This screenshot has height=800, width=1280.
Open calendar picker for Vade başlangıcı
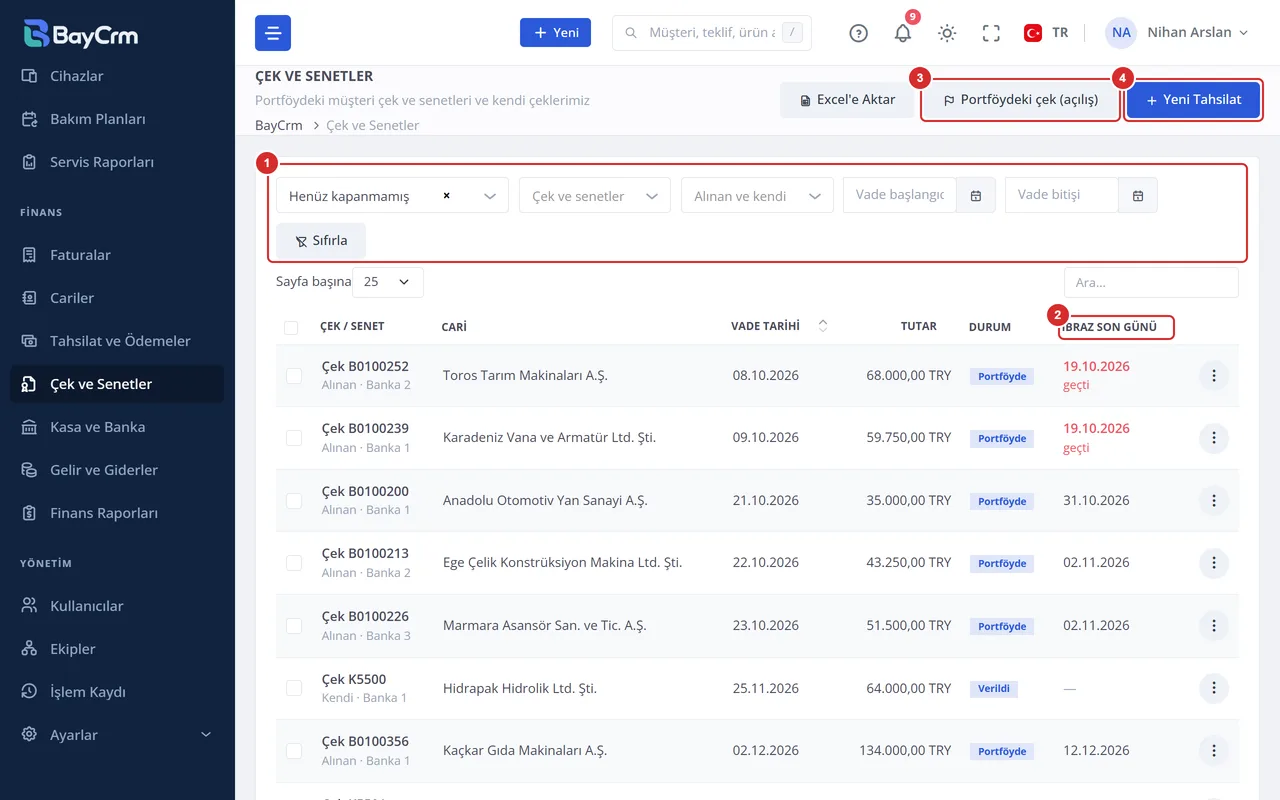tap(976, 196)
